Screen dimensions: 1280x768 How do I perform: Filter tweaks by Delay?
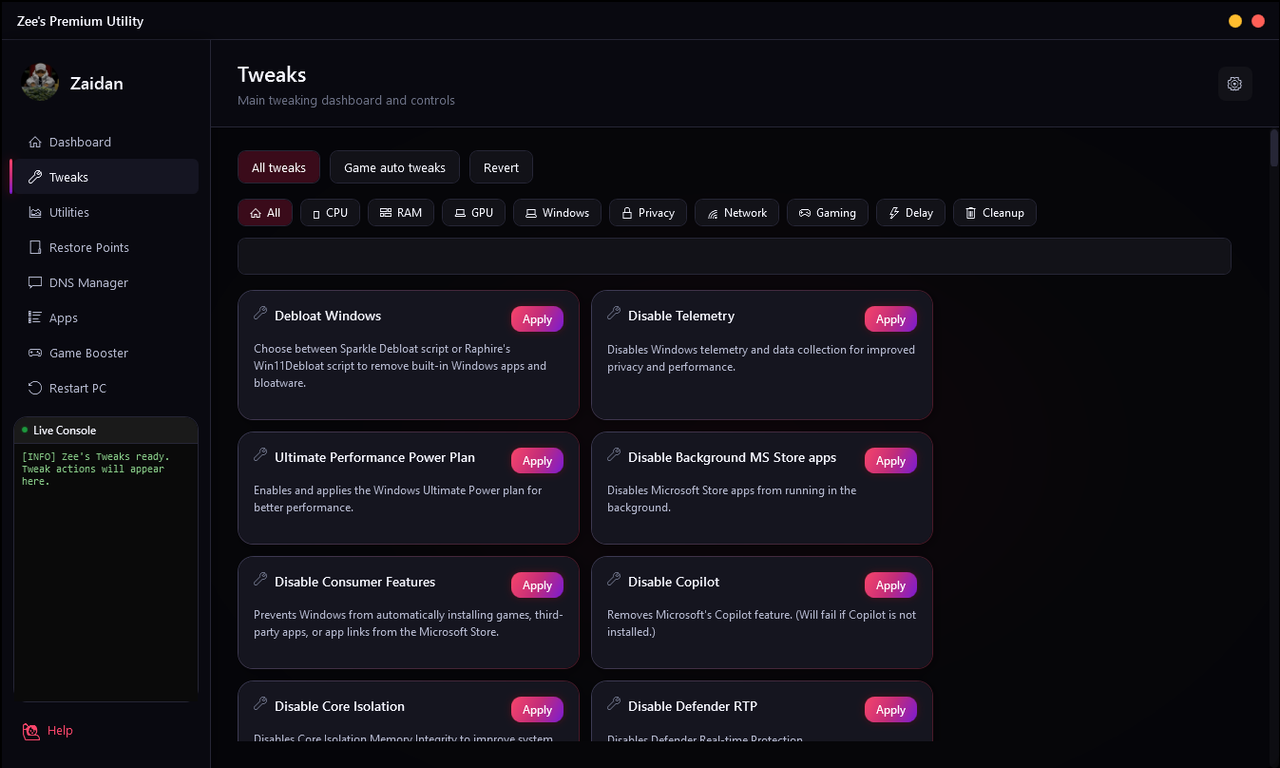click(911, 212)
